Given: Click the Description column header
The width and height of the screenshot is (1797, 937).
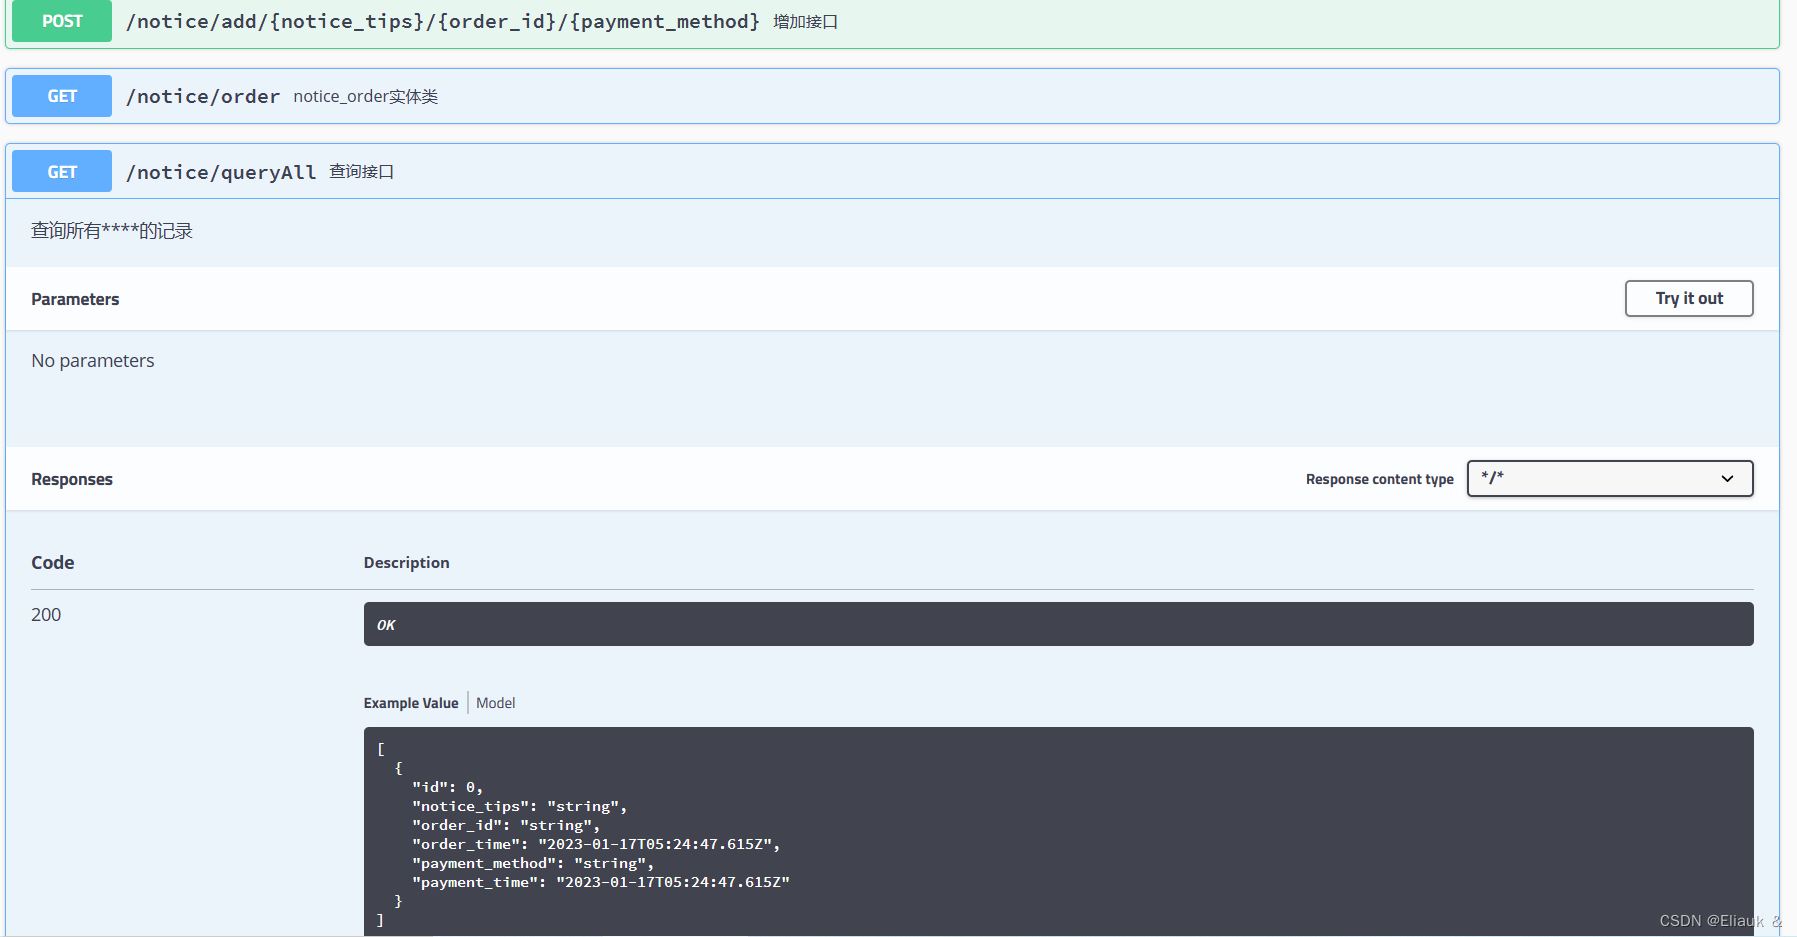Looking at the screenshot, I should tap(407, 563).
